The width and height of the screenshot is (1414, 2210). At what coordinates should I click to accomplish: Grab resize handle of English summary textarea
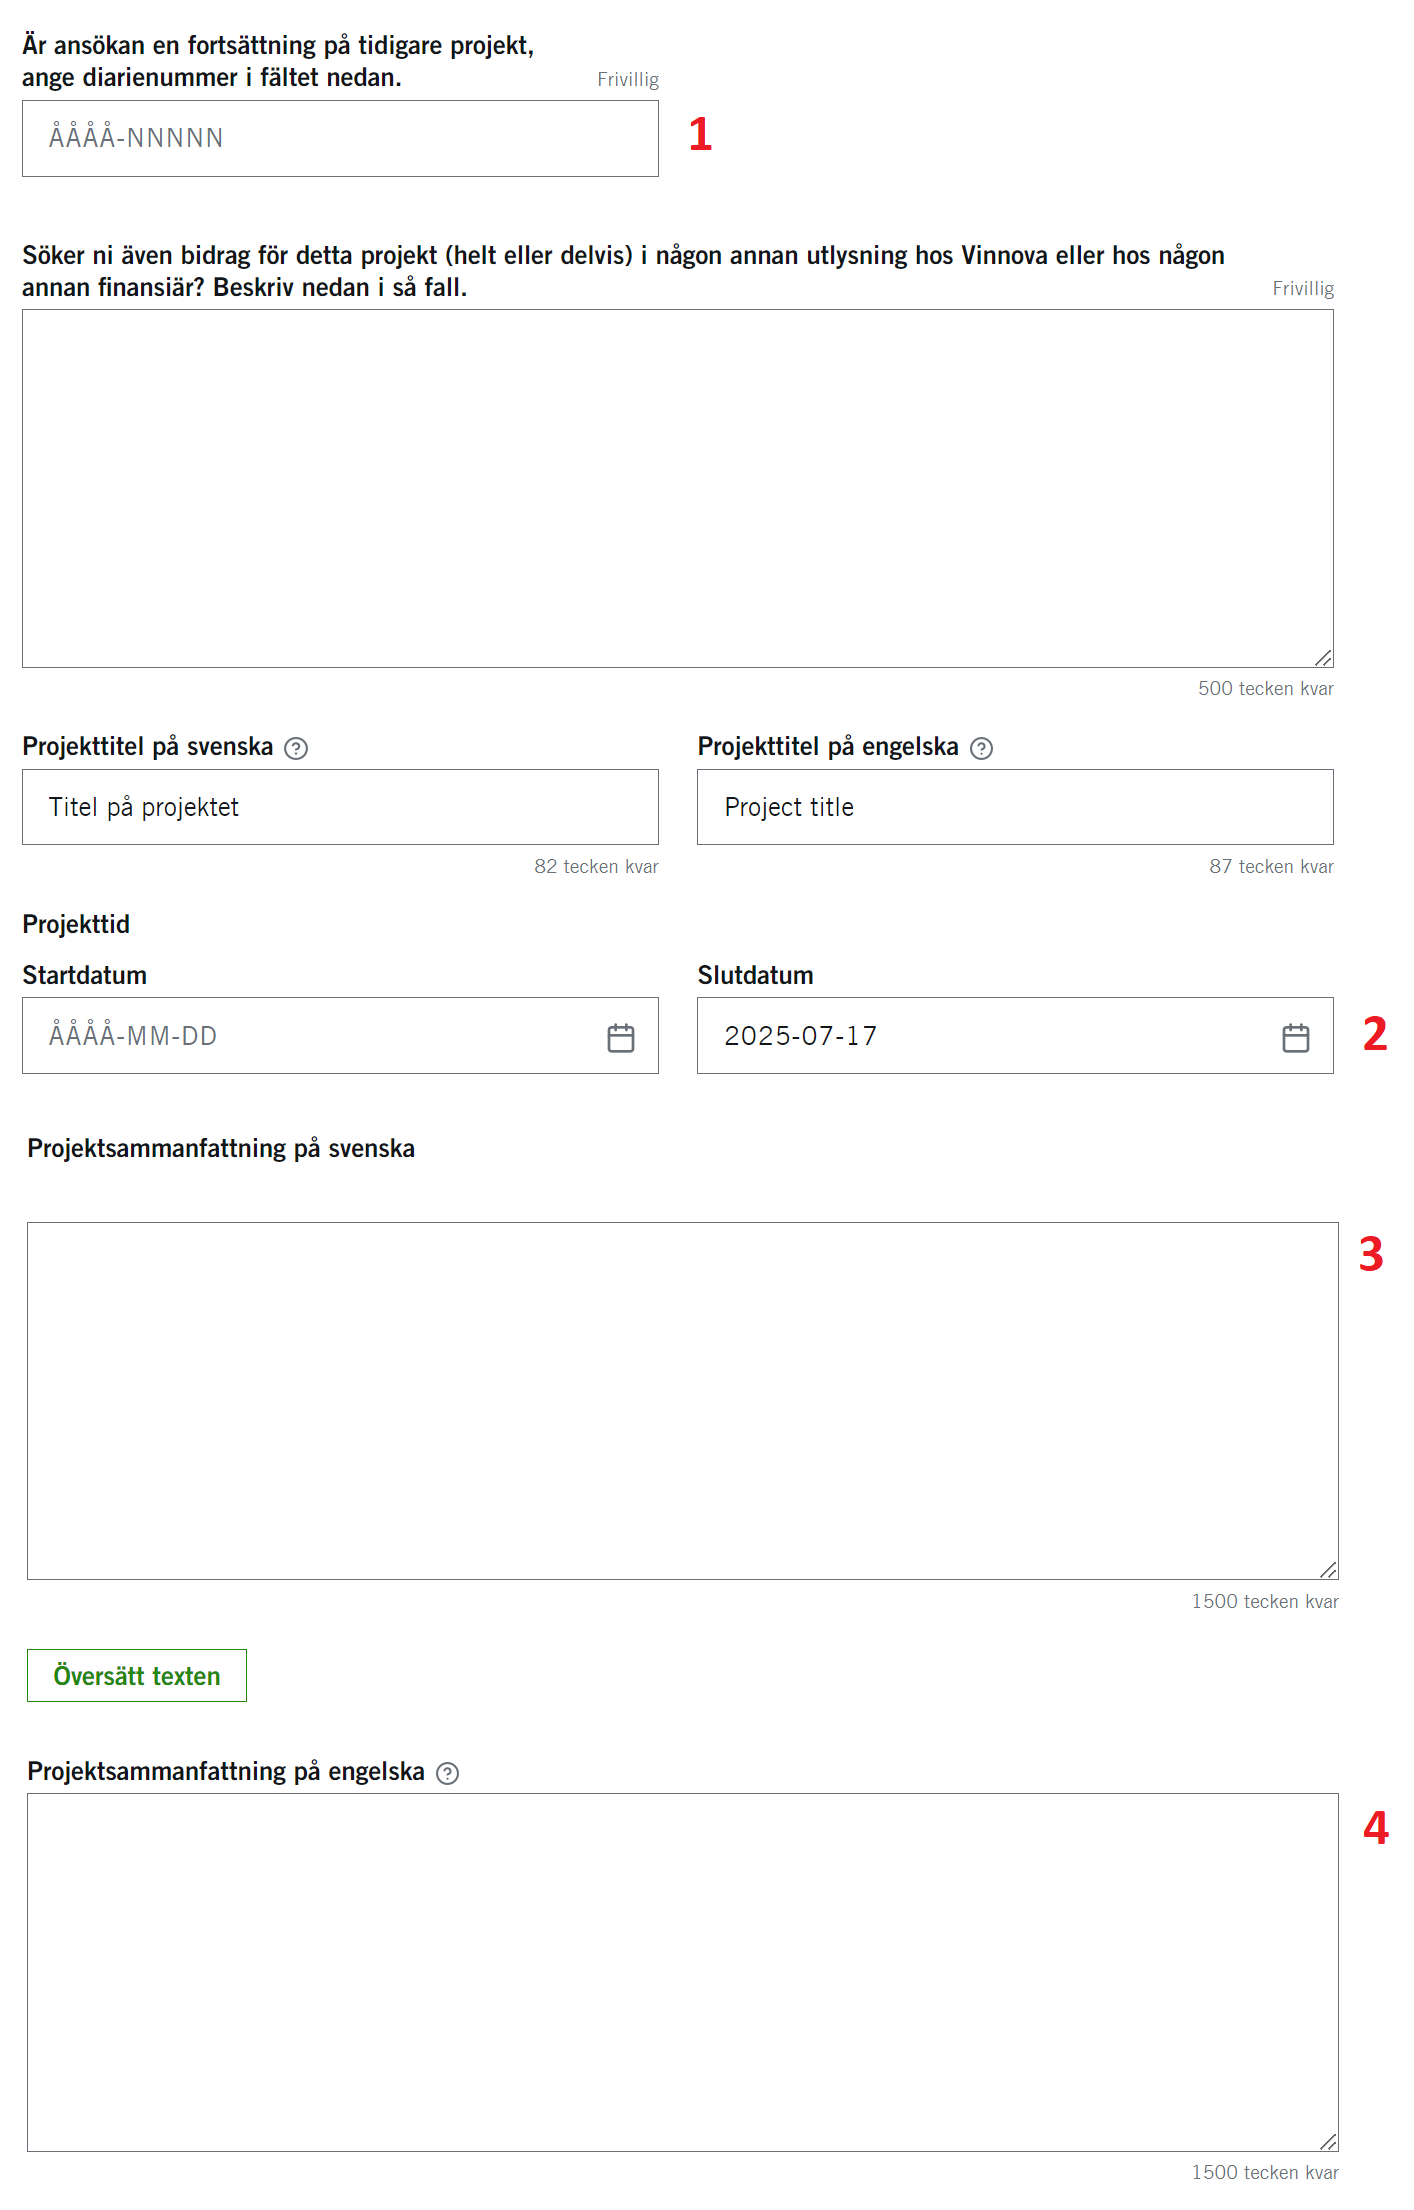click(1328, 2141)
